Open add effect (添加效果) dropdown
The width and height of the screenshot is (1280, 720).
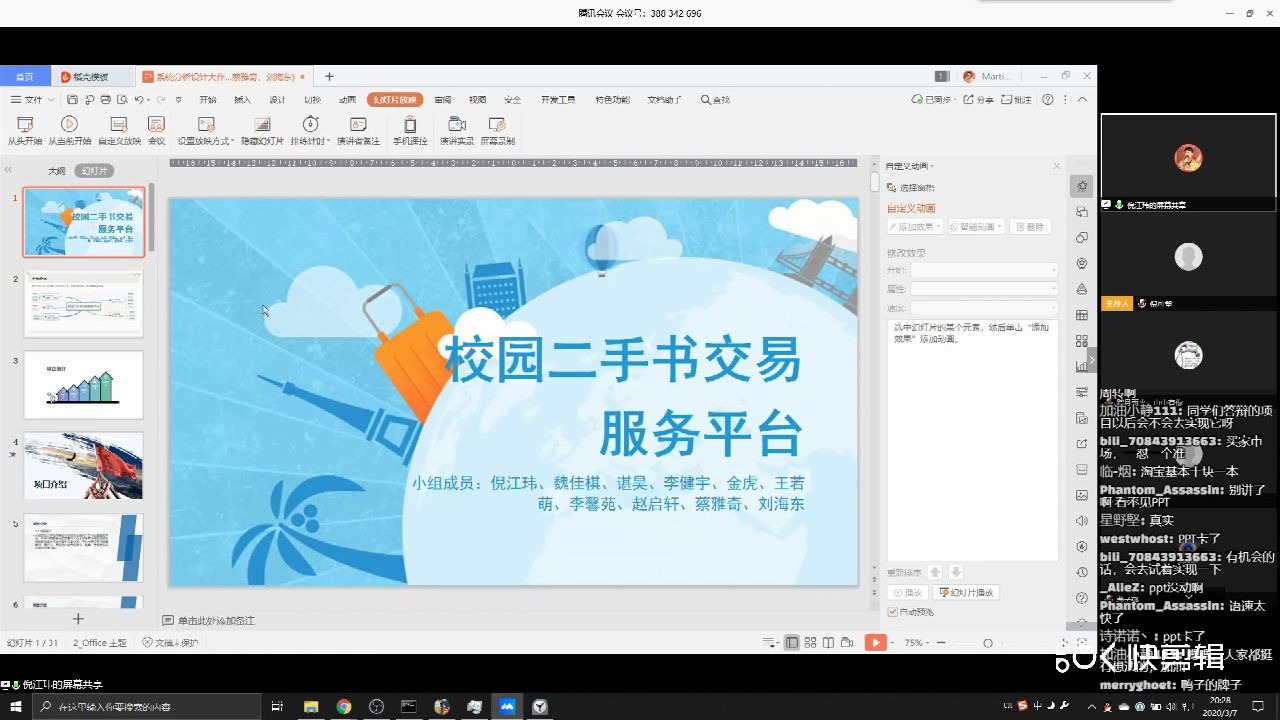point(915,227)
